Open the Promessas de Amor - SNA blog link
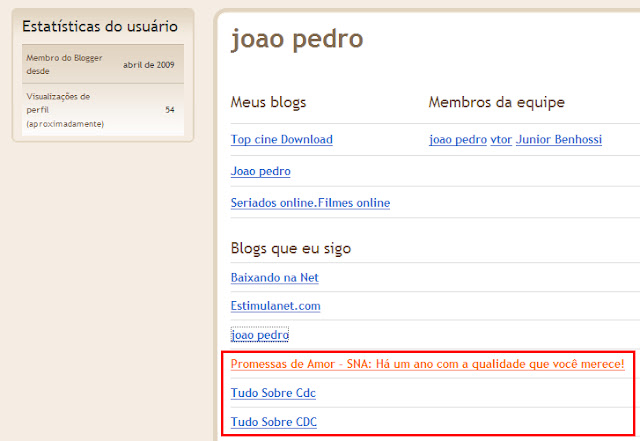640x441 pixels. pyautogui.click(x=427, y=364)
